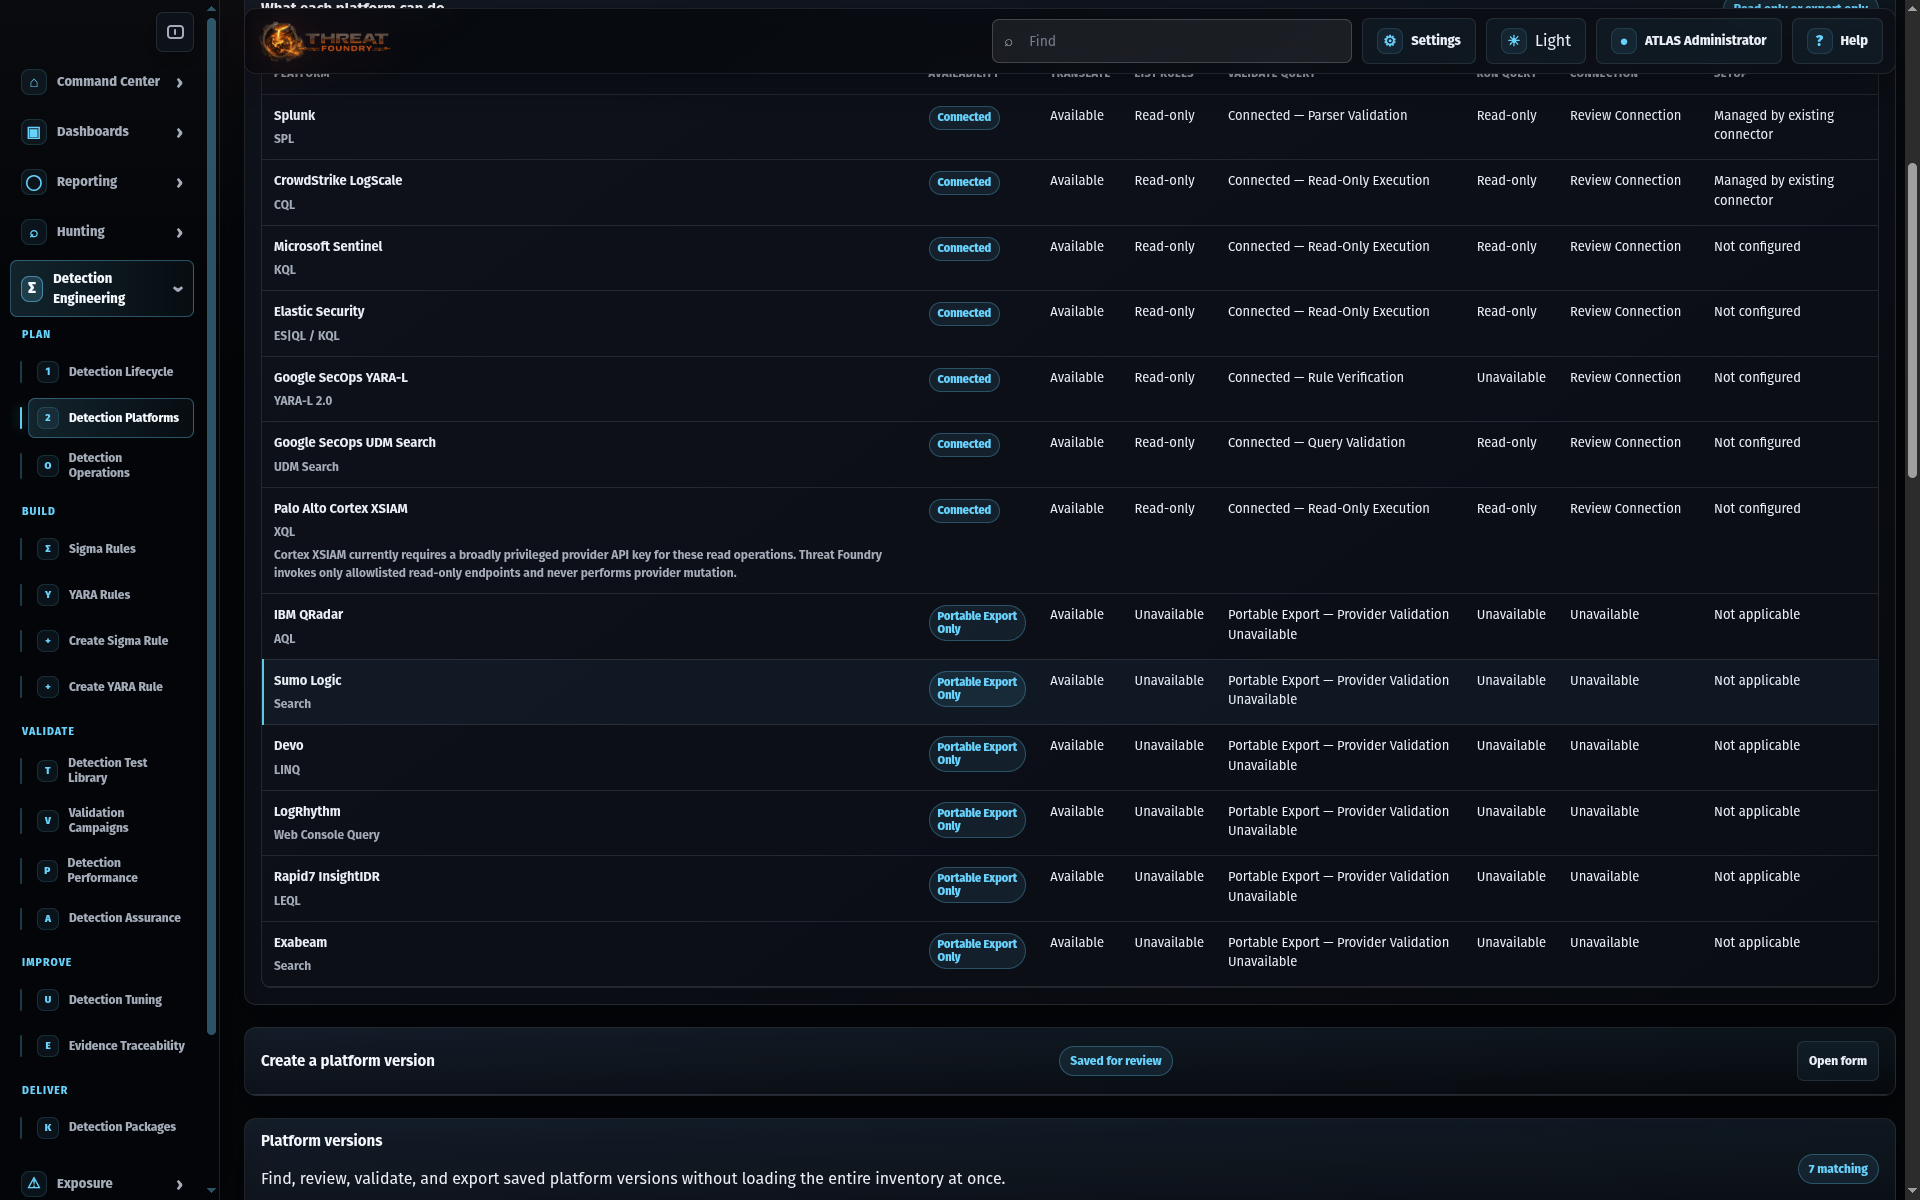Viewport: 1920px width, 1200px height.
Task: Expand Exposure chevron
Action: tap(180, 1184)
